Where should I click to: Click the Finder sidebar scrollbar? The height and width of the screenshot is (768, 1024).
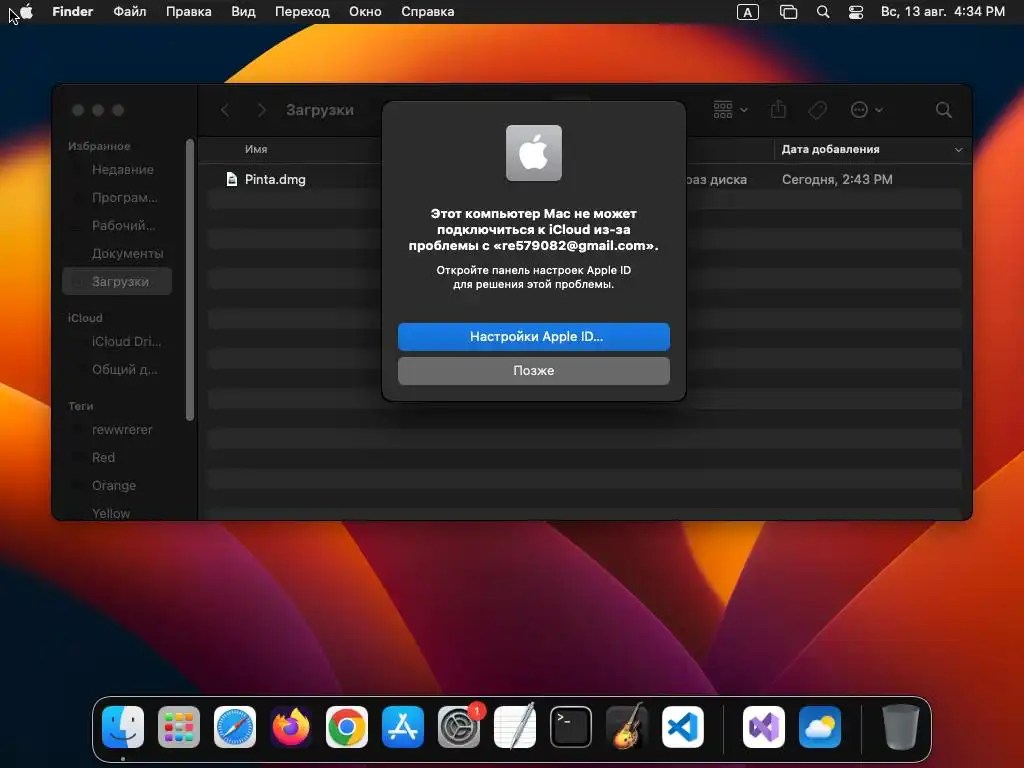(x=190, y=280)
